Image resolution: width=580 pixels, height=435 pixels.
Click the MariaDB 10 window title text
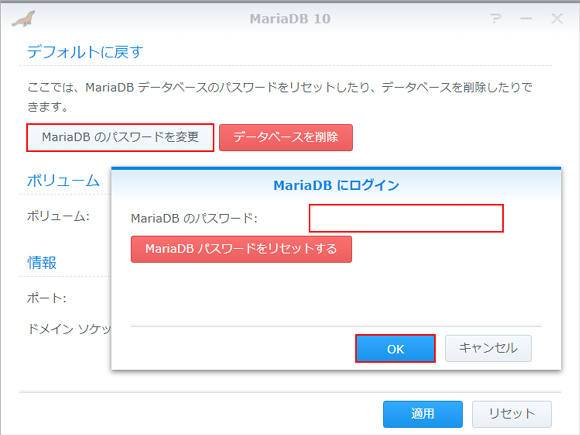pos(290,18)
